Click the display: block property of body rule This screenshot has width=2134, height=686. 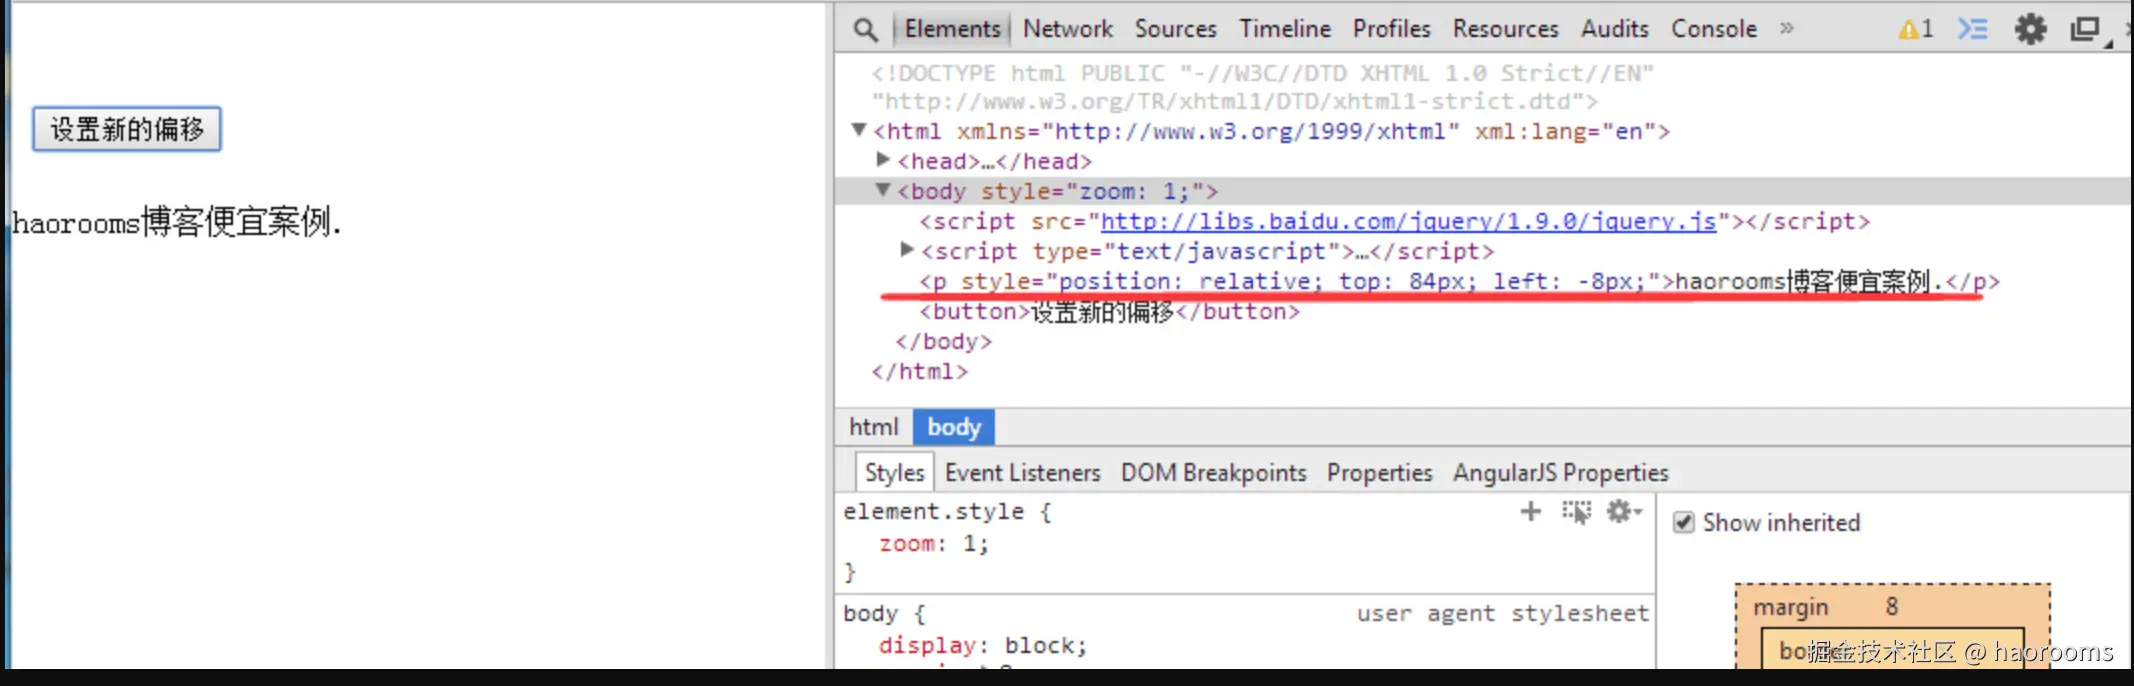pos(982,646)
